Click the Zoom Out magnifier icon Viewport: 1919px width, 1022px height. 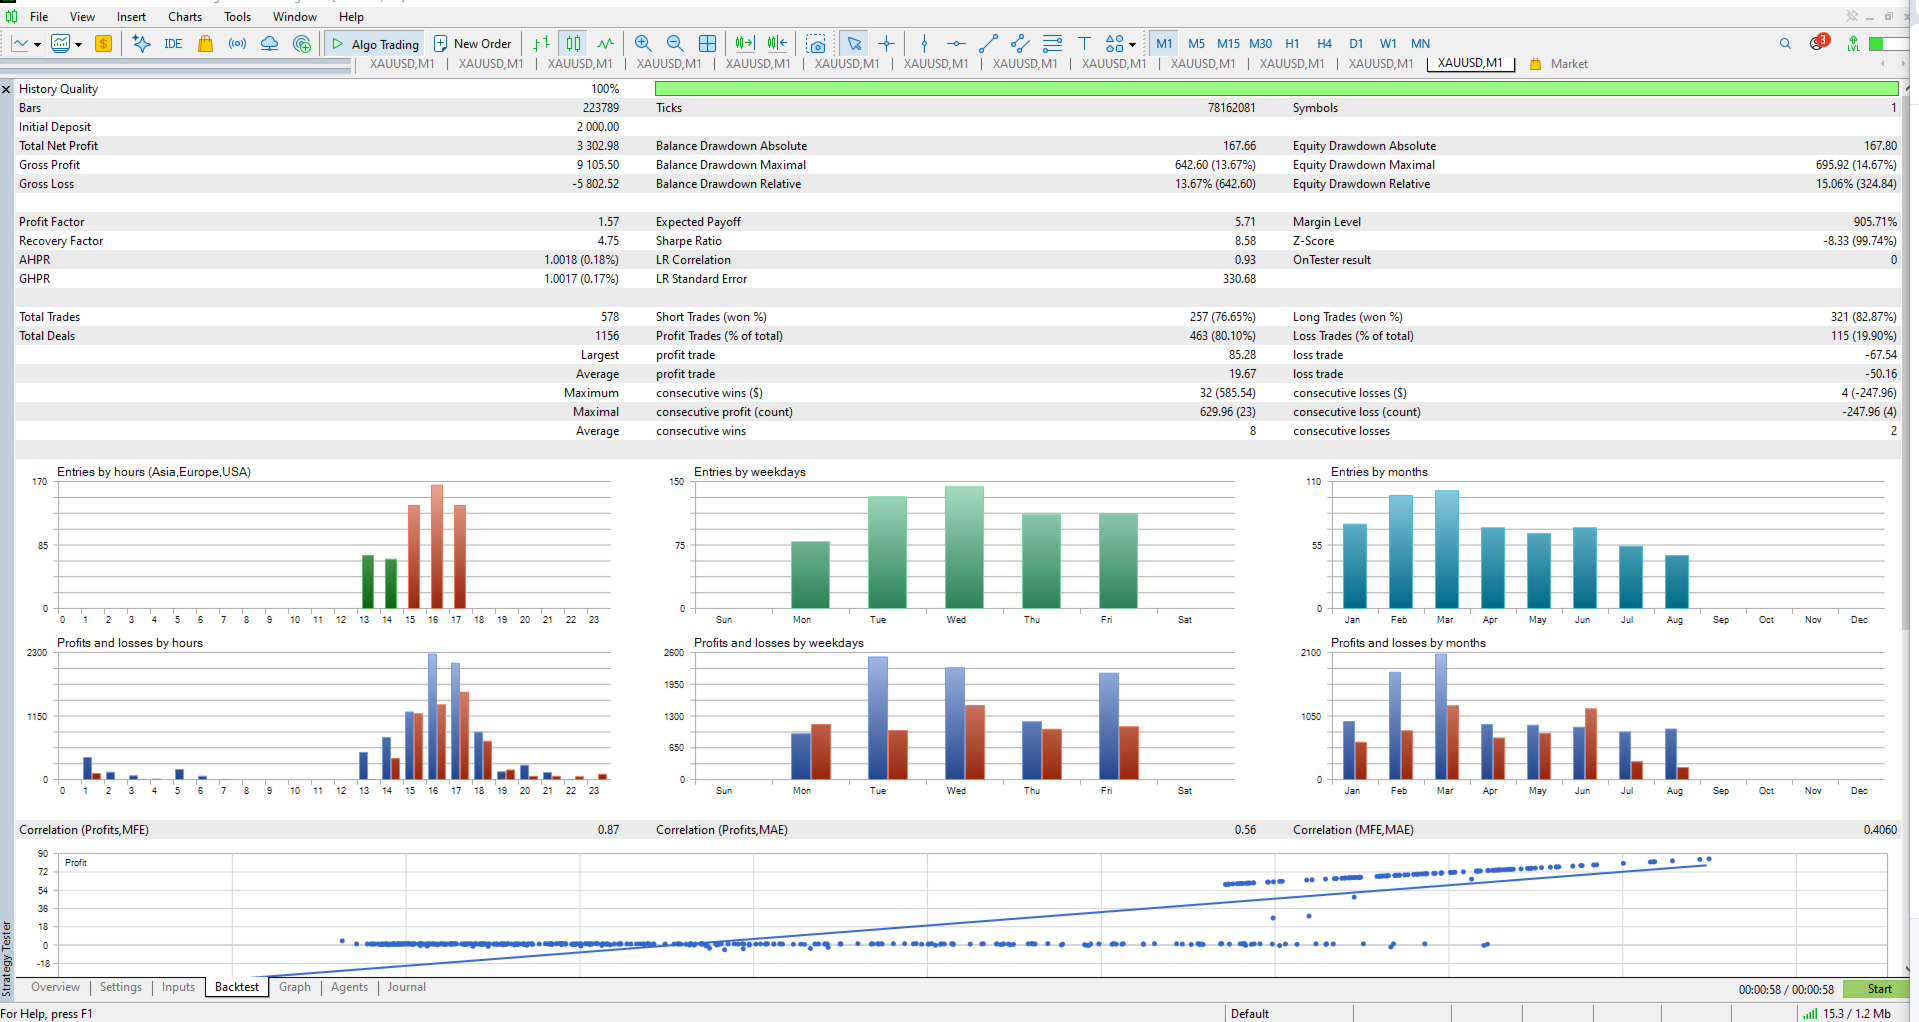click(x=675, y=43)
